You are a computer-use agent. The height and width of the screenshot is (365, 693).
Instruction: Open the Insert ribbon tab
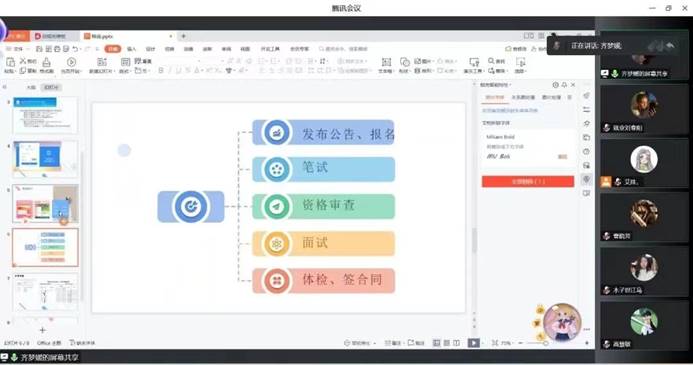pos(131,49)
